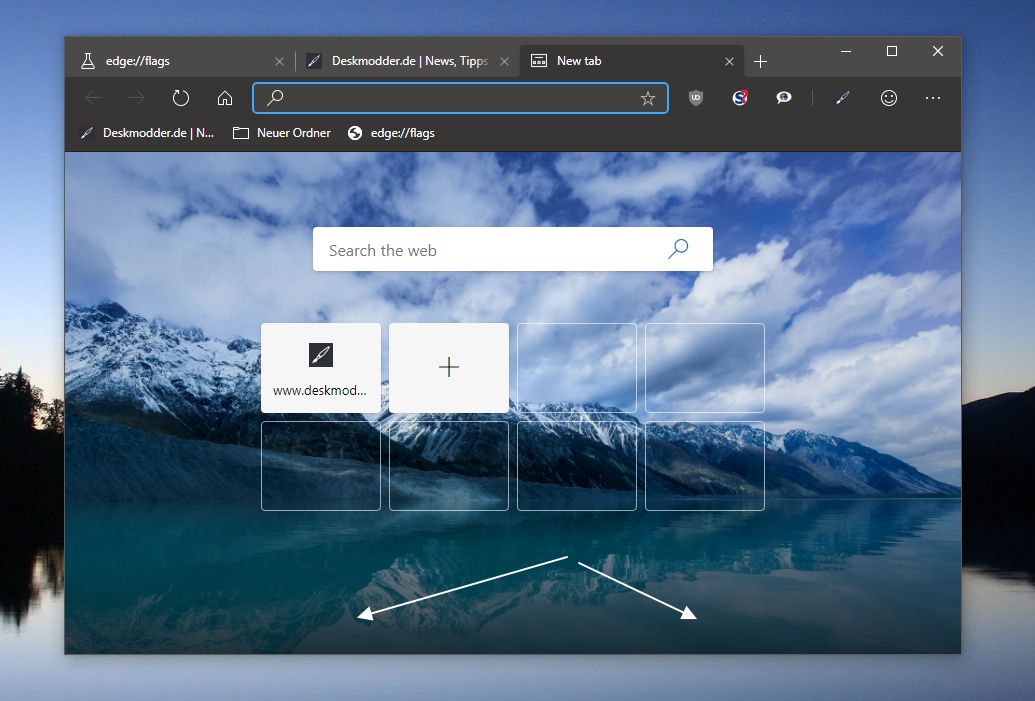The width and height of the screenshot is (1035, 701).
Task: Open the Settings and more ellipsis menu
Action: [933, 98]
